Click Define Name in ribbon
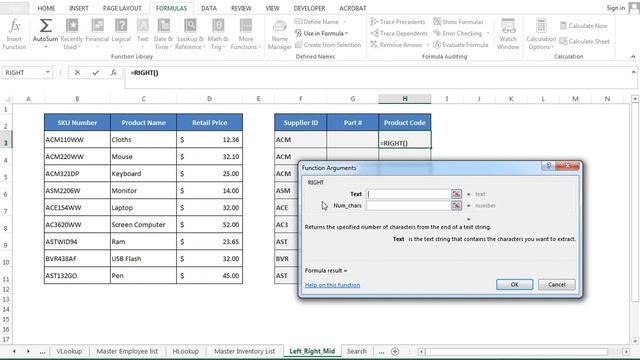Screen dimensions: 640x360 tap(321, 22)
